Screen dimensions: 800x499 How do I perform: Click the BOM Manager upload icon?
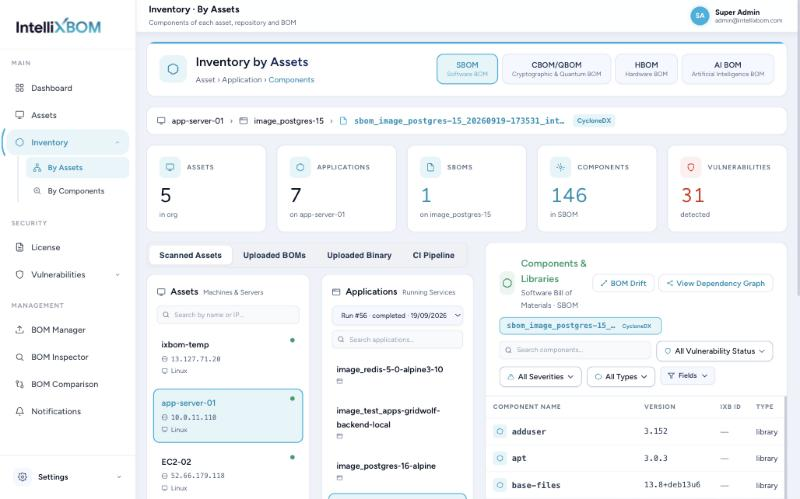[19, 330]
